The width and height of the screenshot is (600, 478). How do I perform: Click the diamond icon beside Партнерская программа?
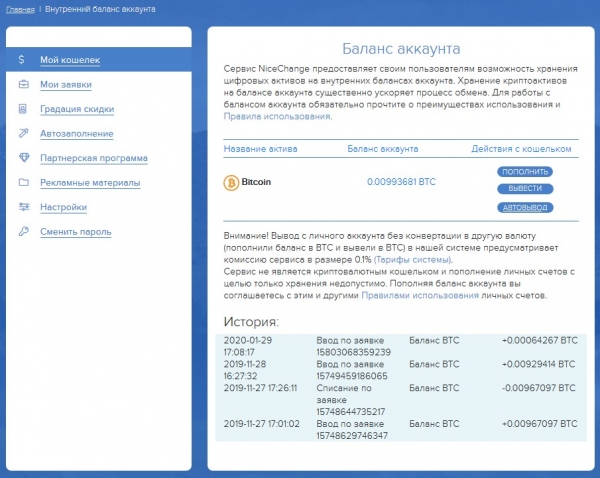24,158
